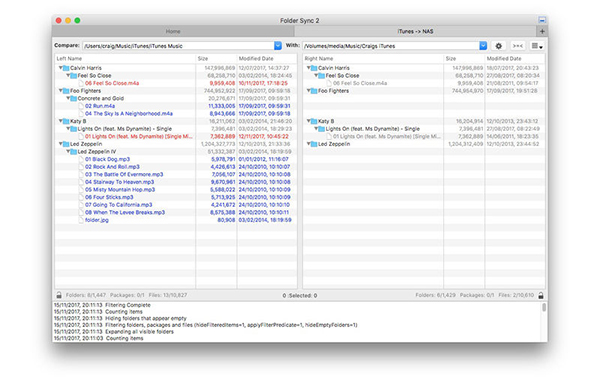Screen dimensions: 600x380
Task: Toggle the left pane lock icon
Action: click(59, 295)
